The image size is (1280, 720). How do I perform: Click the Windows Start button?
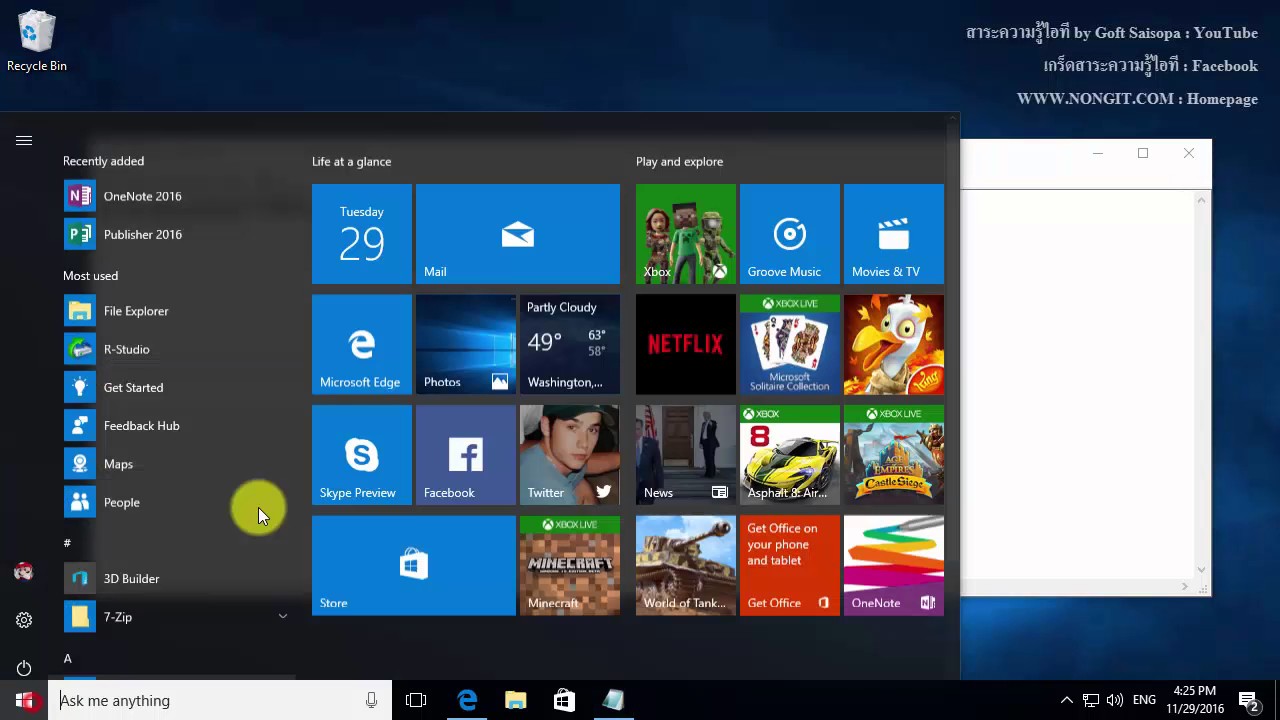[24, 700]
